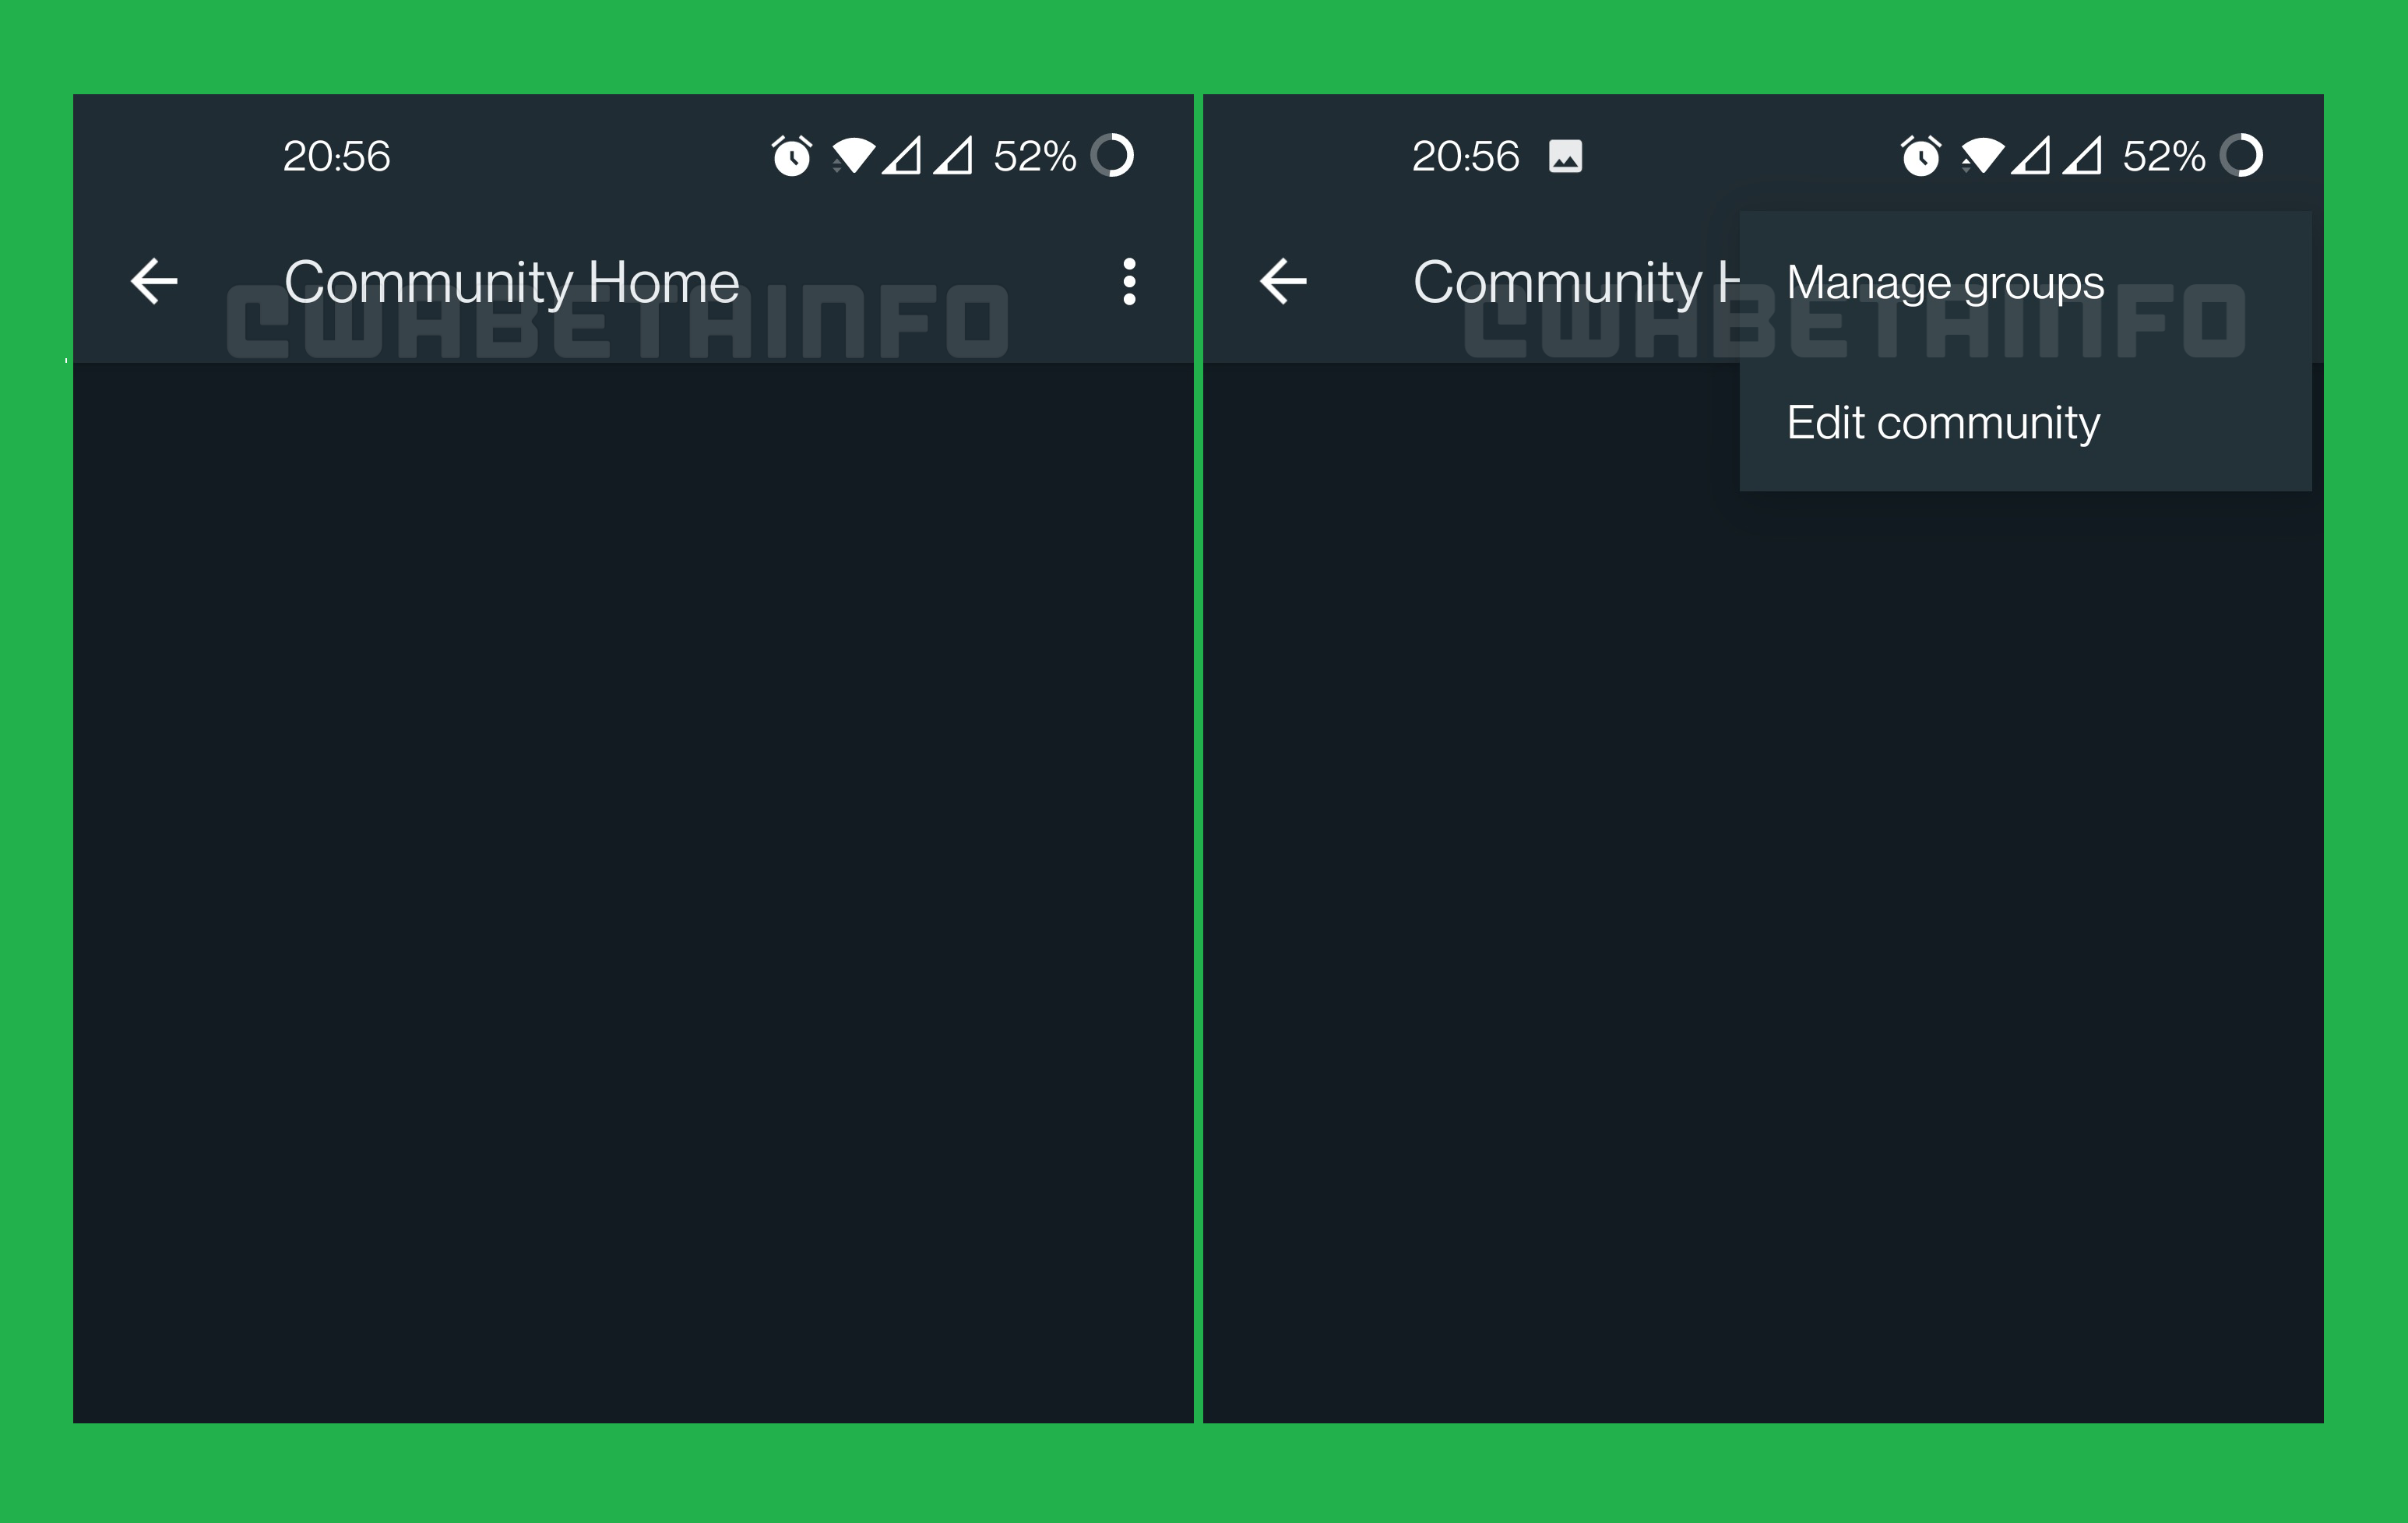Tap image notification icon in right status bar
2408x1523 pixels.
[1565, 156]
